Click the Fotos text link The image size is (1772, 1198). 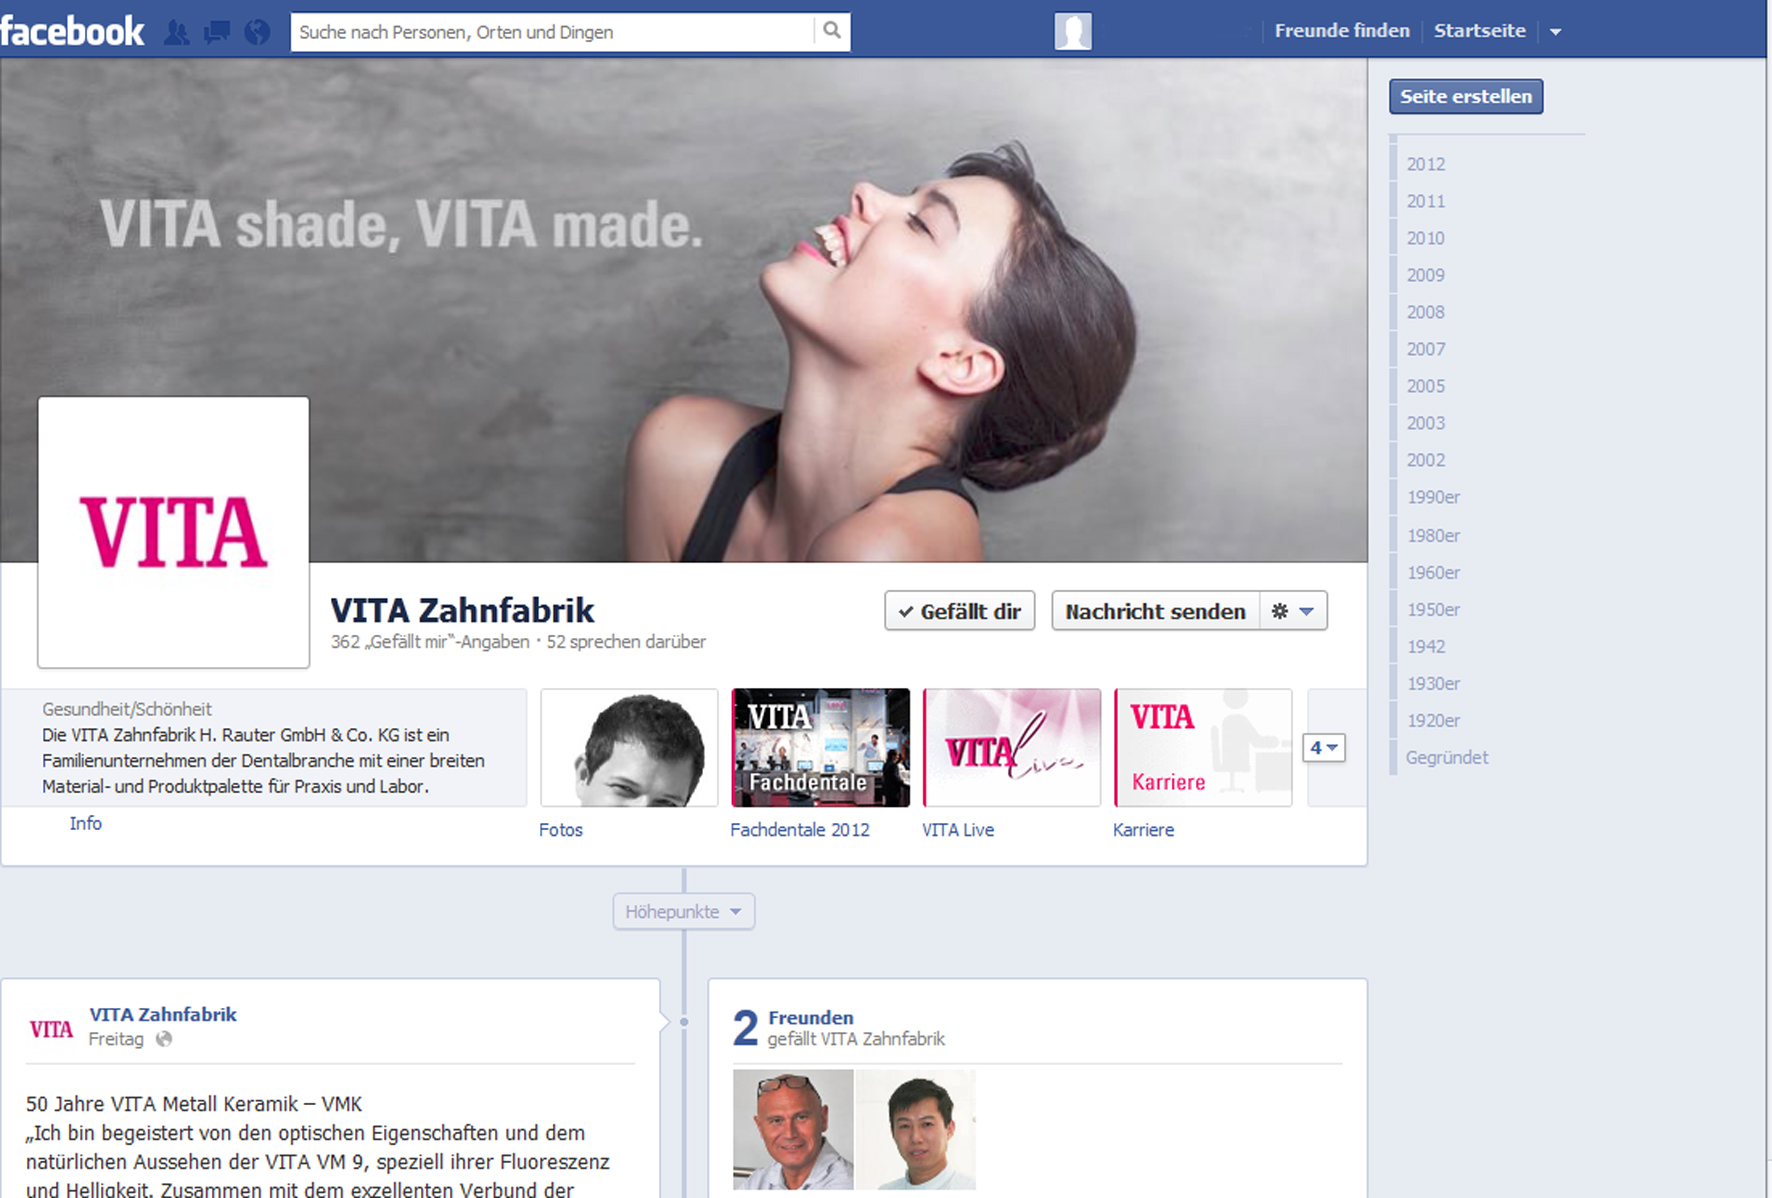[561, 830]
